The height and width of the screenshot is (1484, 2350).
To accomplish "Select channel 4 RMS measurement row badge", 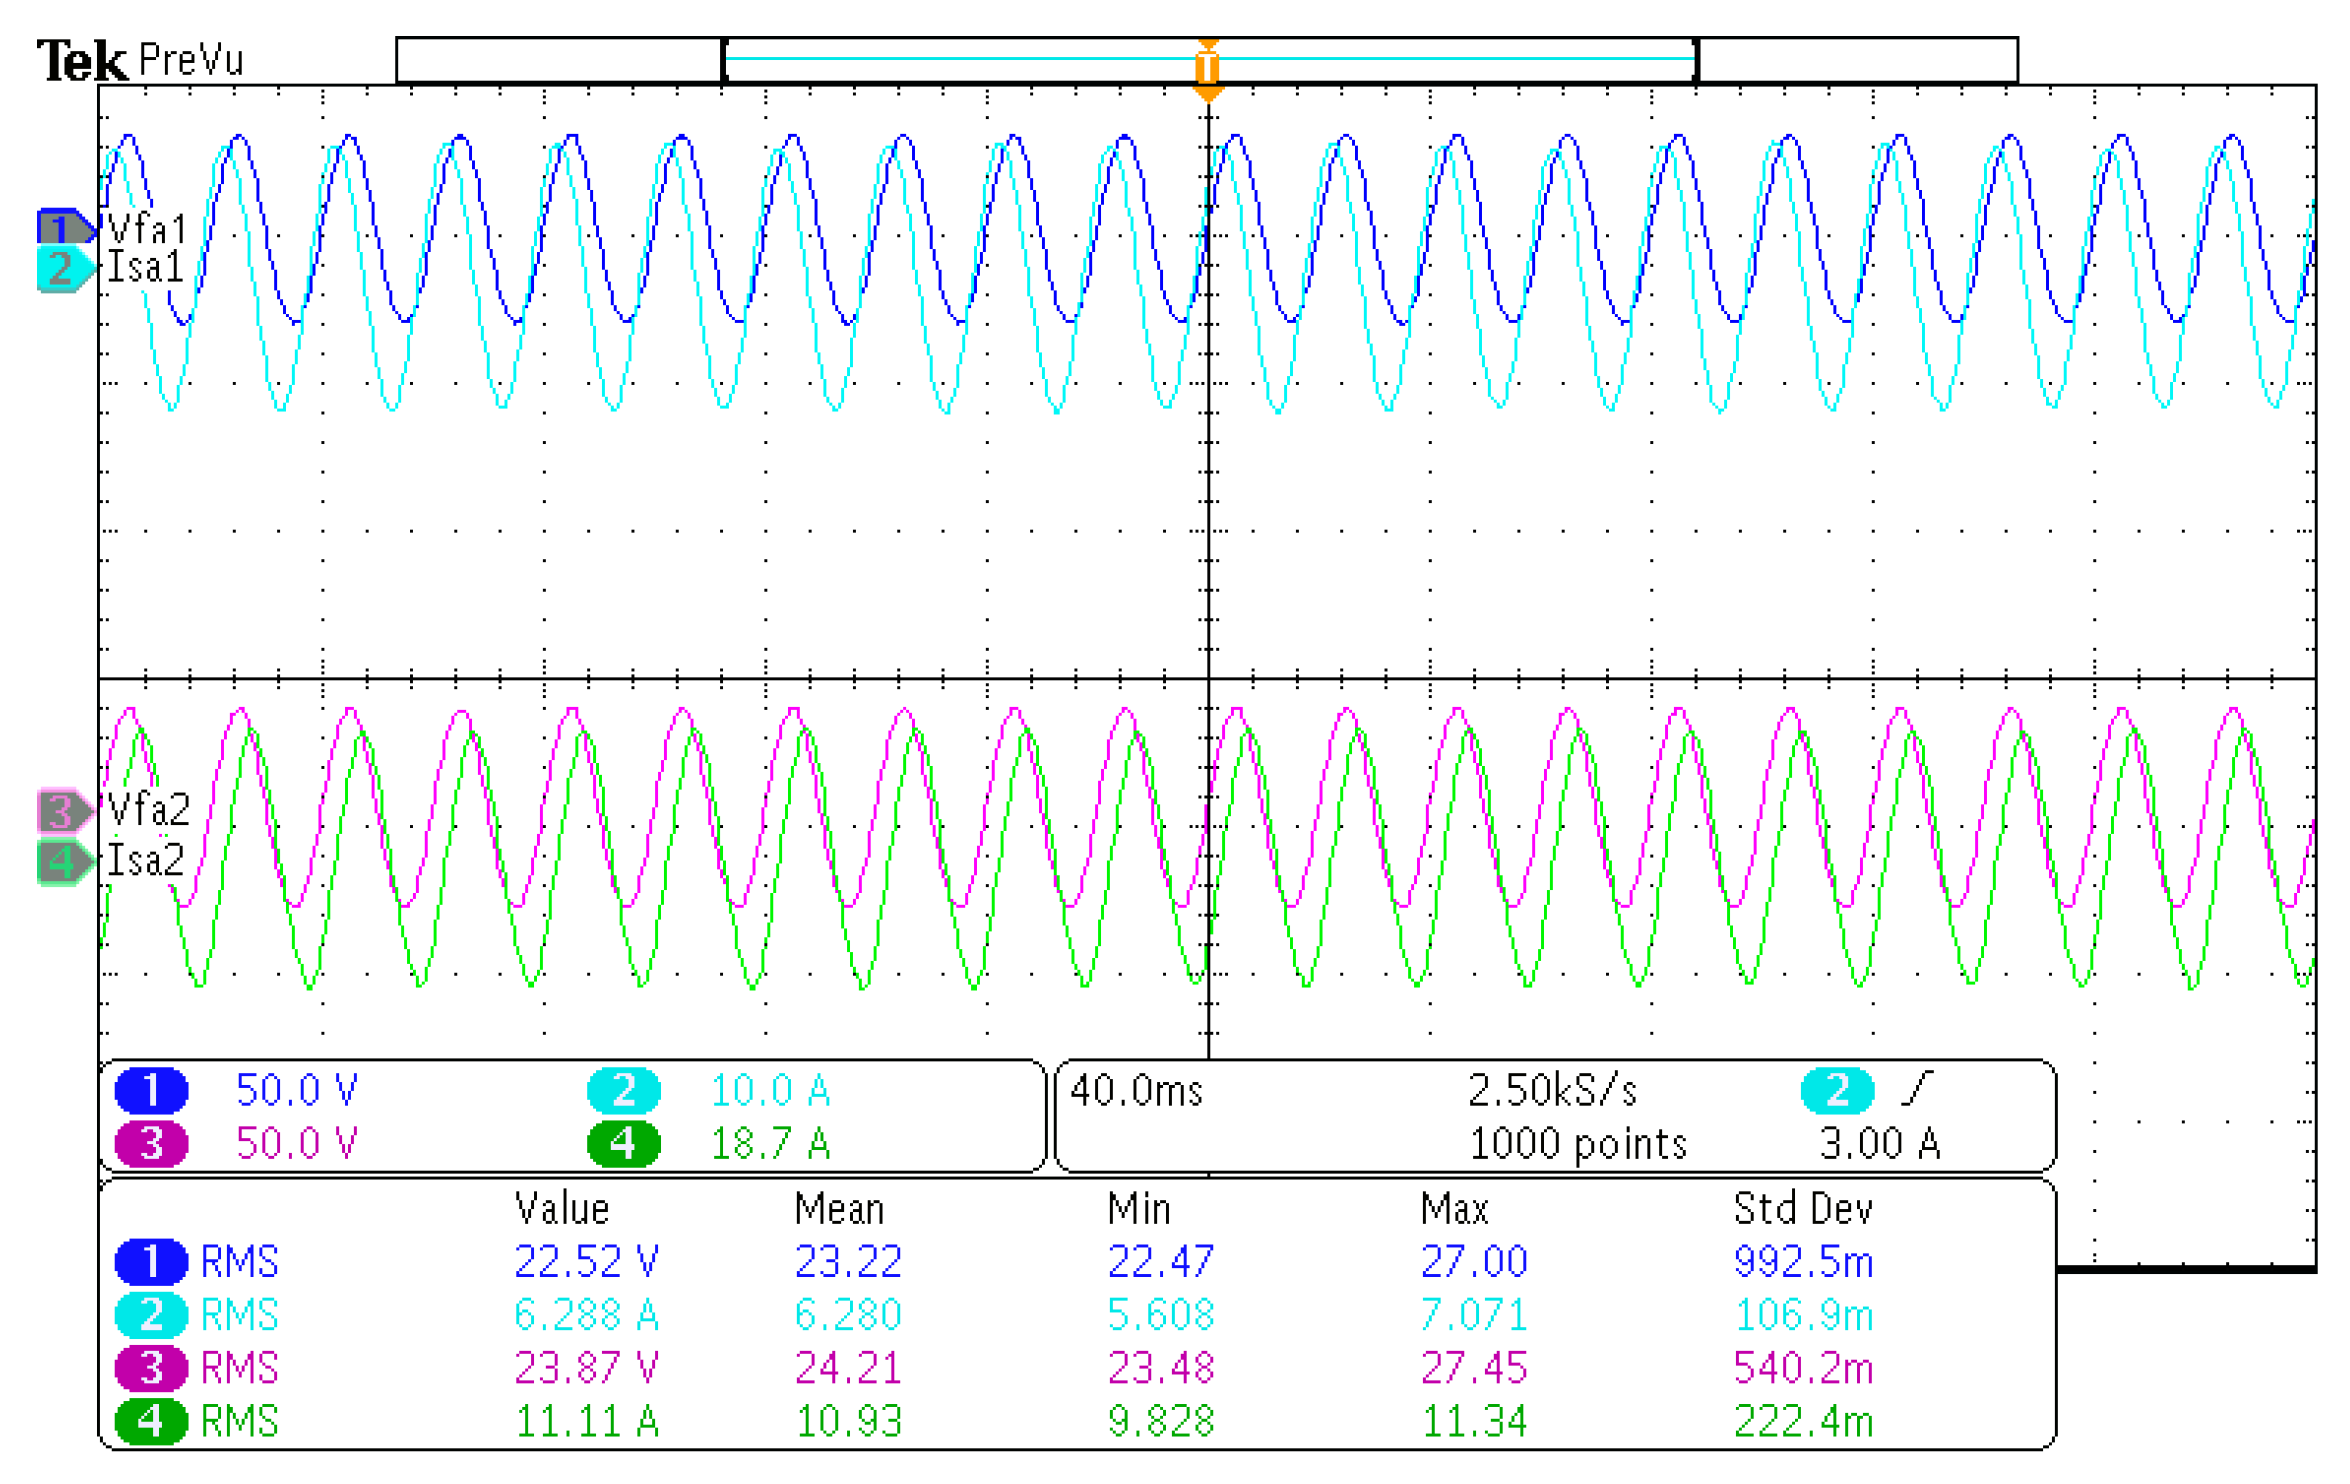I will pos(151,1421).
